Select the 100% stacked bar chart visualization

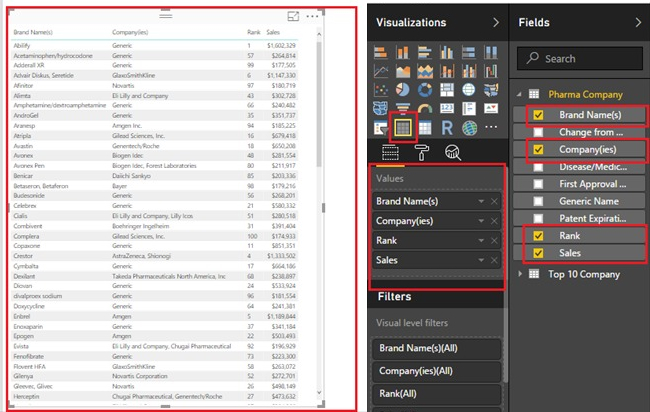tap(468, 53)
